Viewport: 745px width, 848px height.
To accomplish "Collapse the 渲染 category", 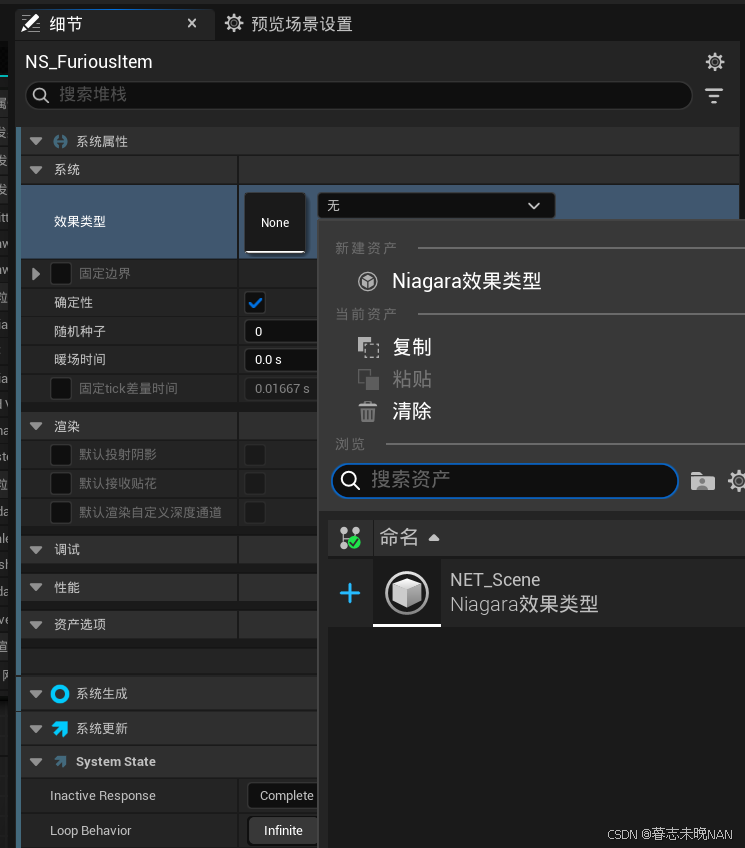I will click(36, 426).
